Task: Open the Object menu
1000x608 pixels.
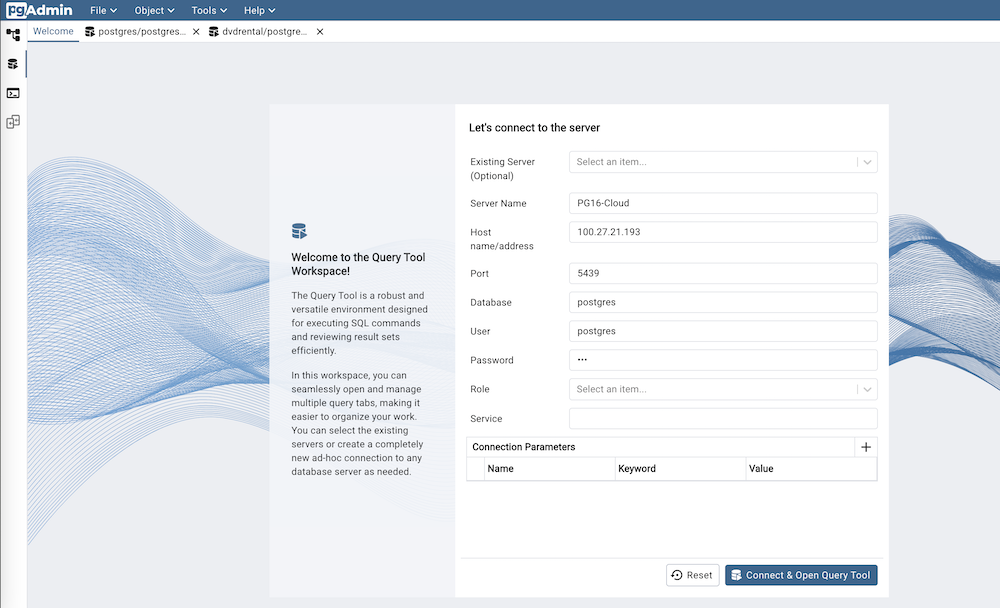Action: pyautogui.click(x=153, y=10)
